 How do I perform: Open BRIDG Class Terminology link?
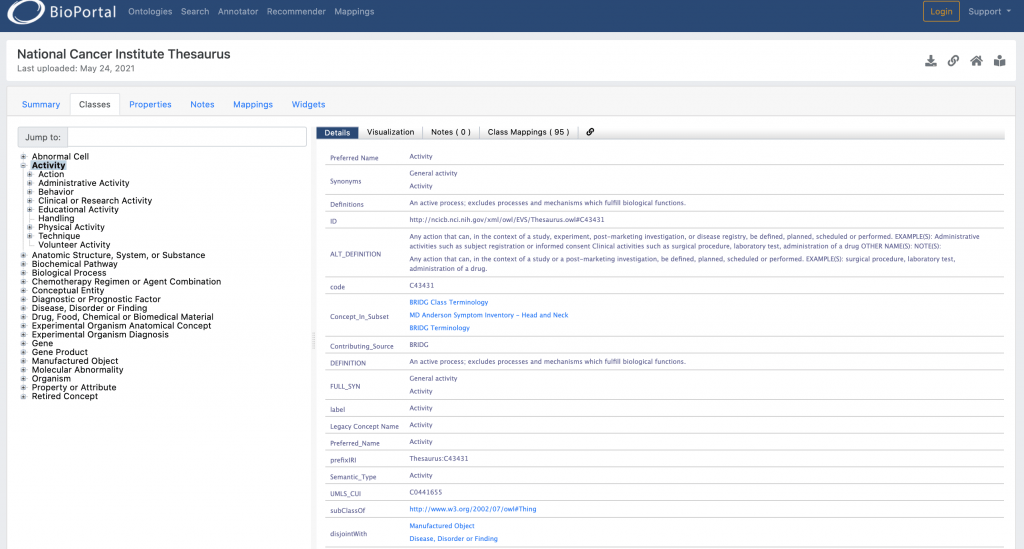[449, 302]
